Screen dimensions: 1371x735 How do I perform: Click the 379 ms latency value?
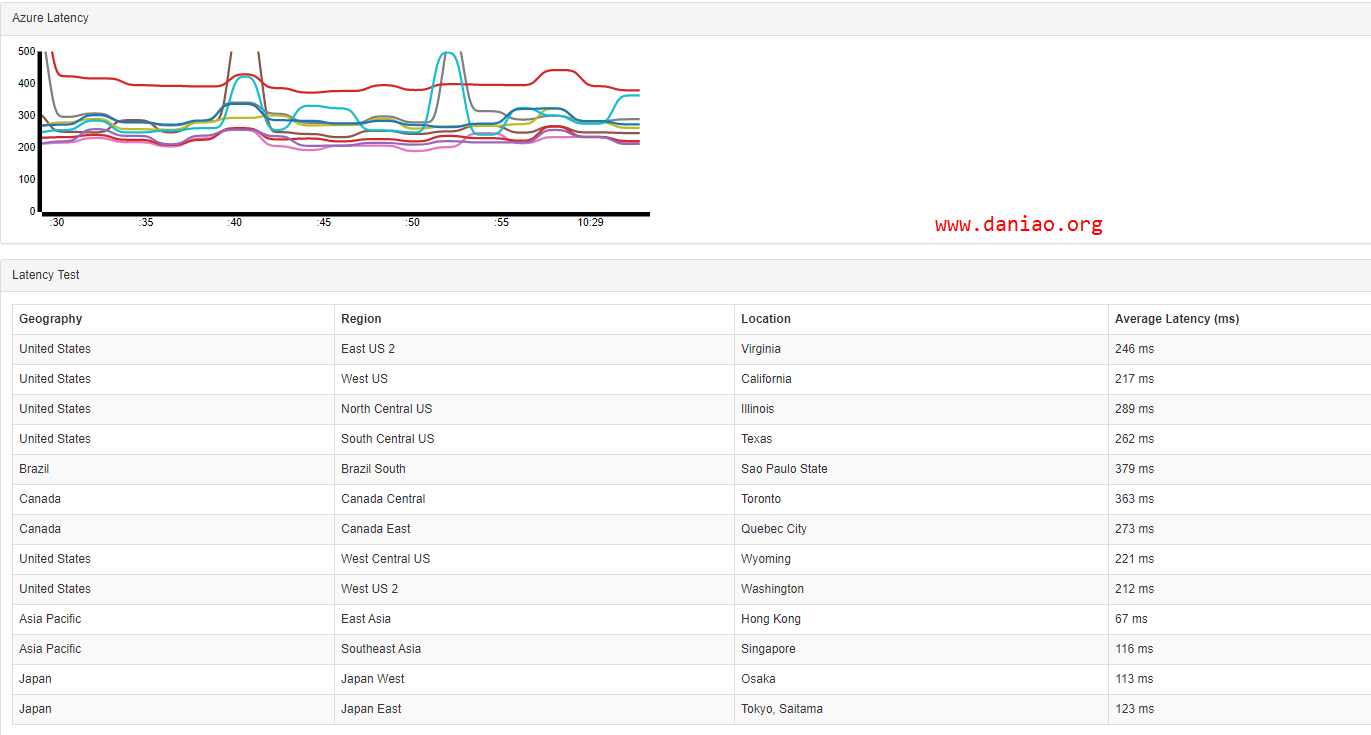1134,469
